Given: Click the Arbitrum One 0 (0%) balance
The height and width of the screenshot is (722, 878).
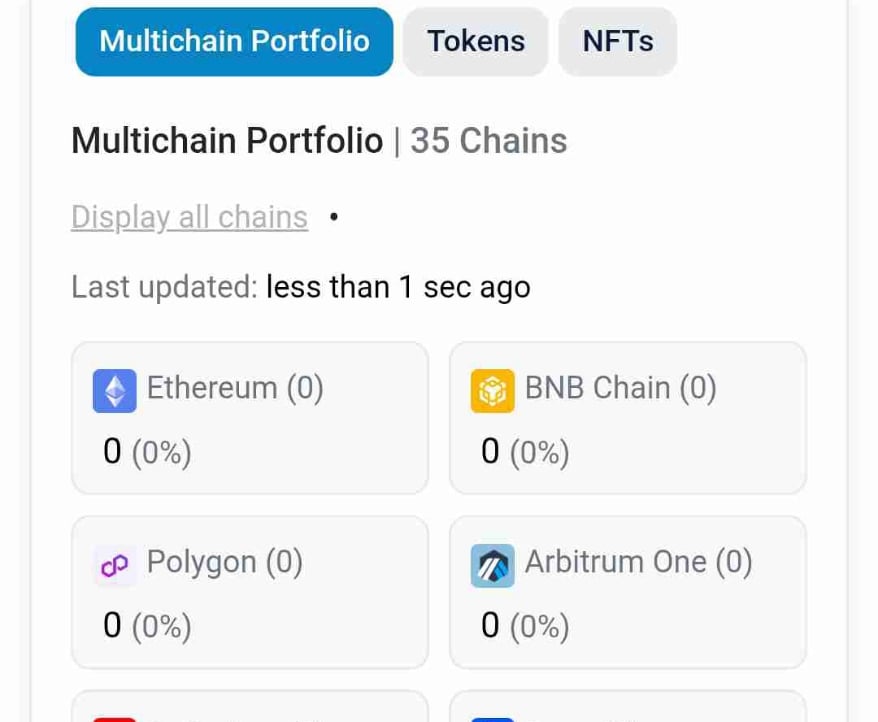Looking at the screenshot, I should coord(525,626).
